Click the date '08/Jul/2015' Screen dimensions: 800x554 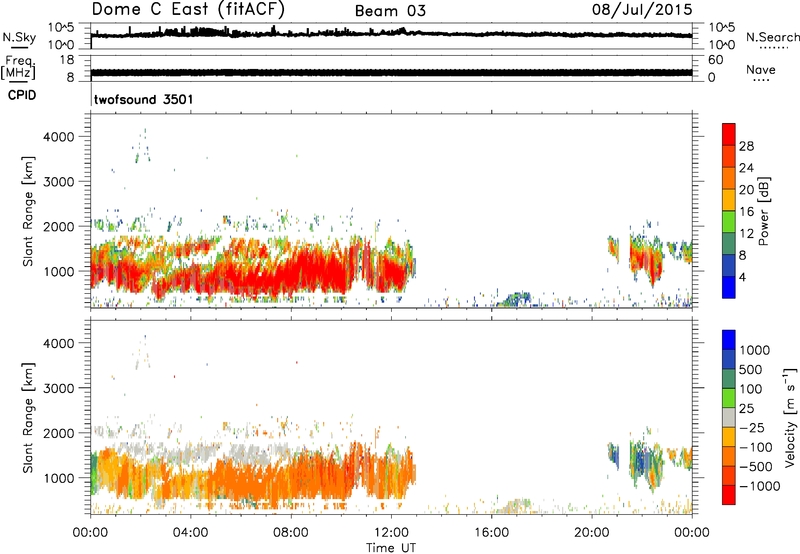click(x=642, y=10)
